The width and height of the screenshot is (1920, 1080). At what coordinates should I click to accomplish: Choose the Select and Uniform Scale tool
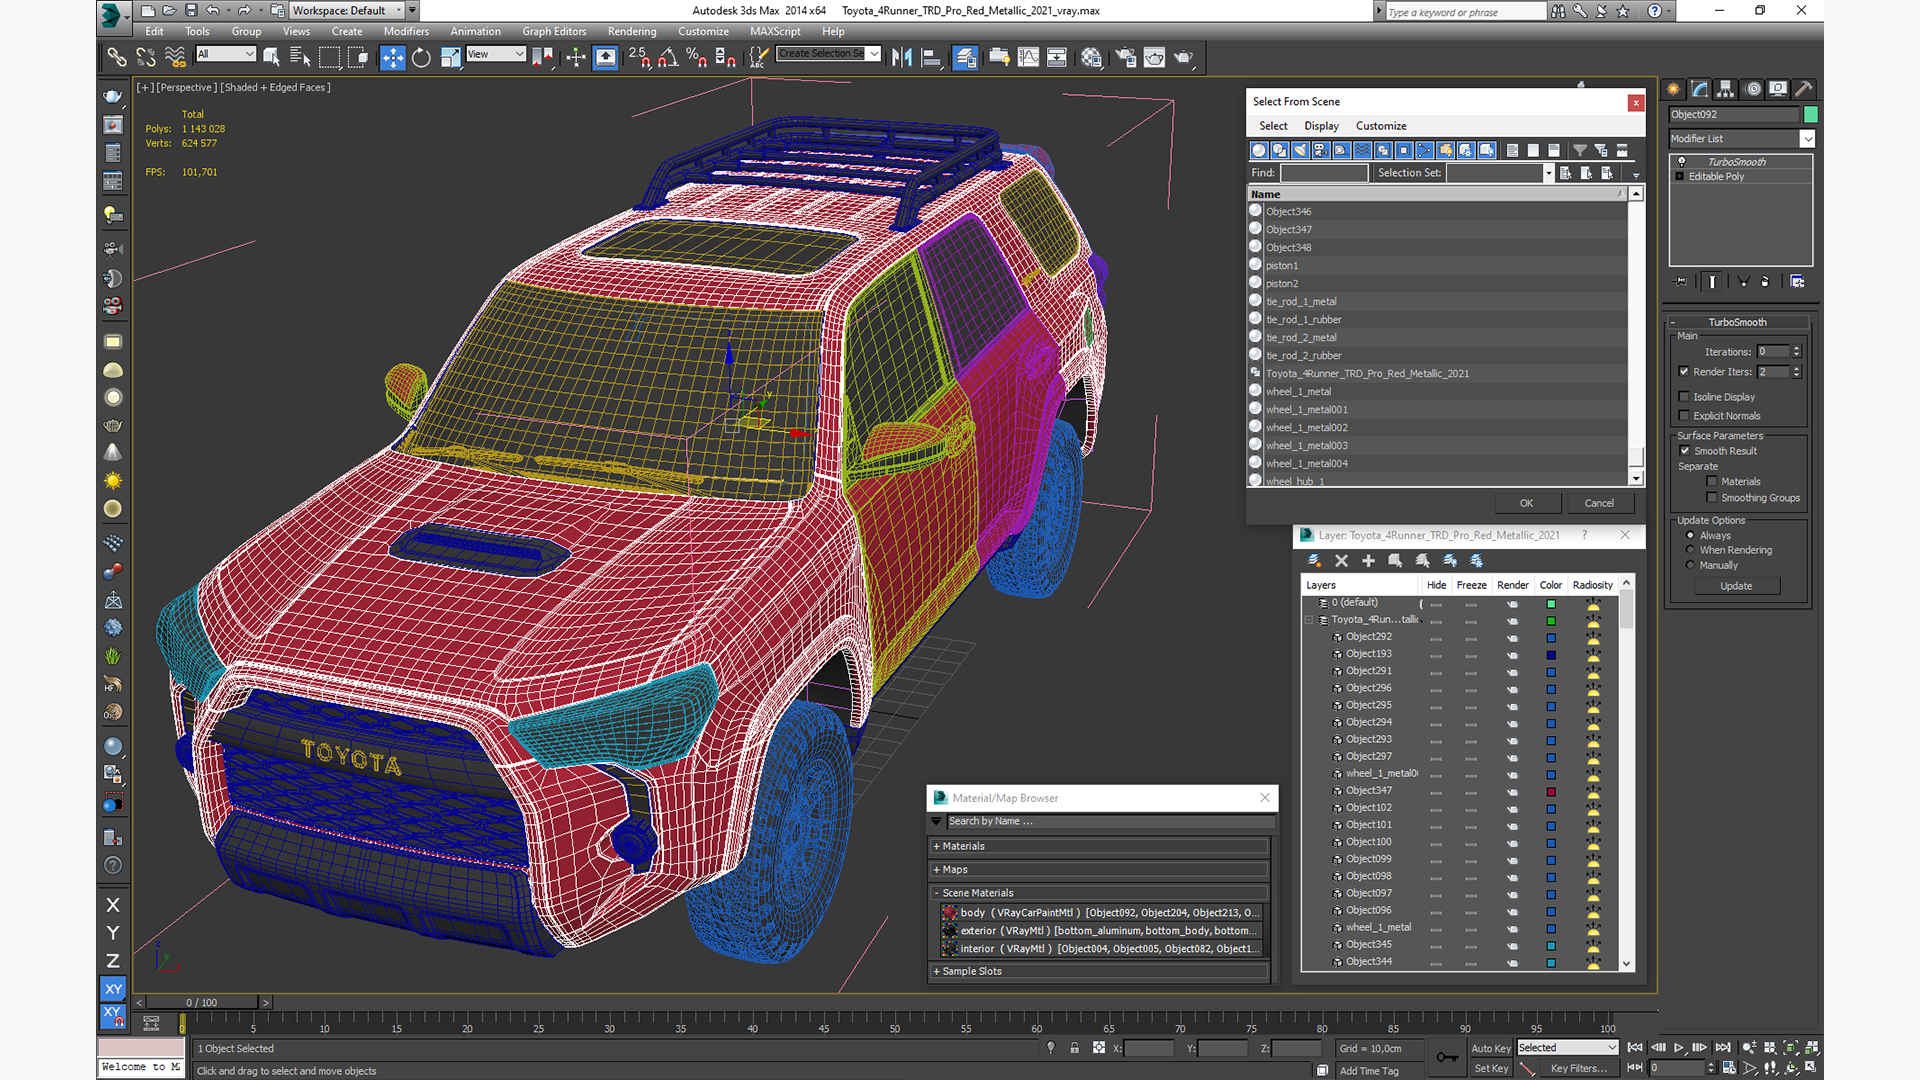pos(450,57)
